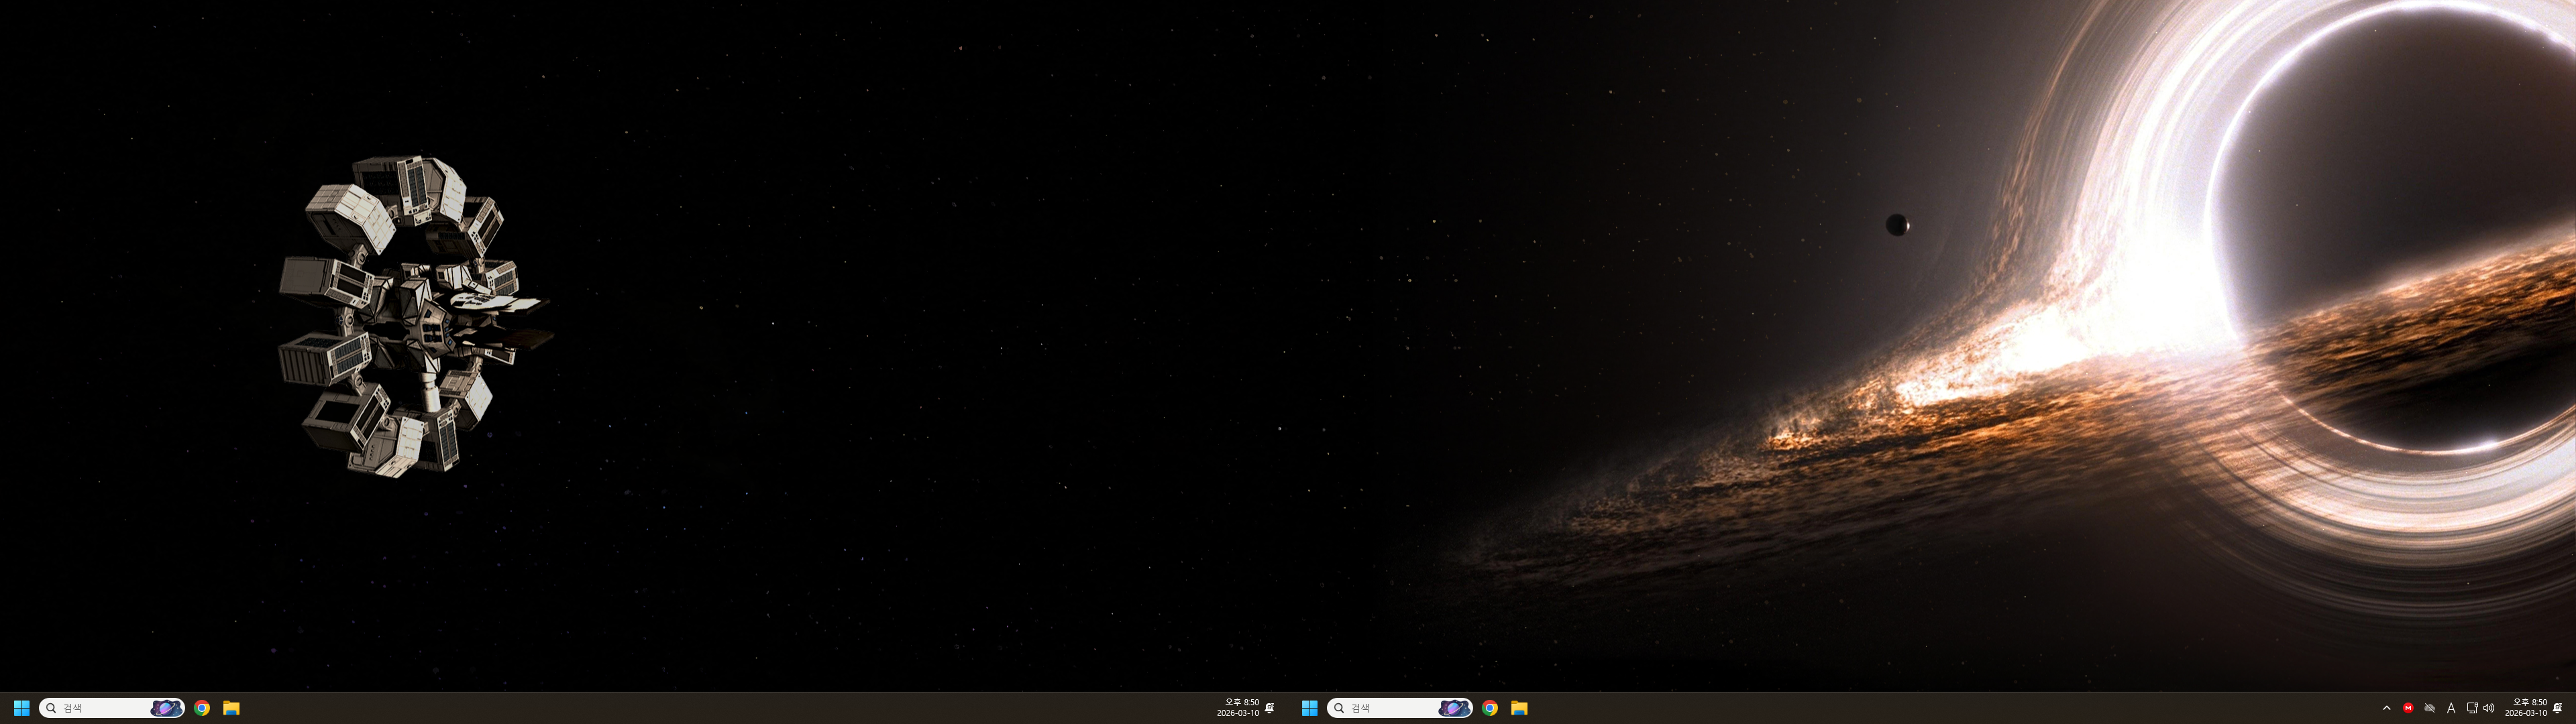Open do-not-disturb notification bell on left monitor
The width and height of the screenshot is (2576, 724).
1270,708
